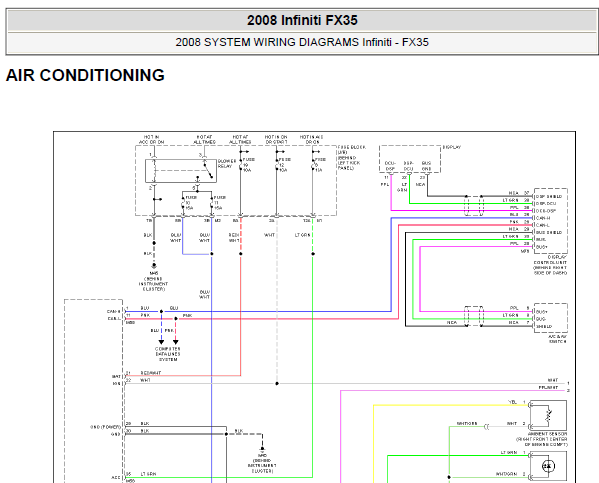Click the 'CAN-H' pin of the display control unit

coord(543,218)
